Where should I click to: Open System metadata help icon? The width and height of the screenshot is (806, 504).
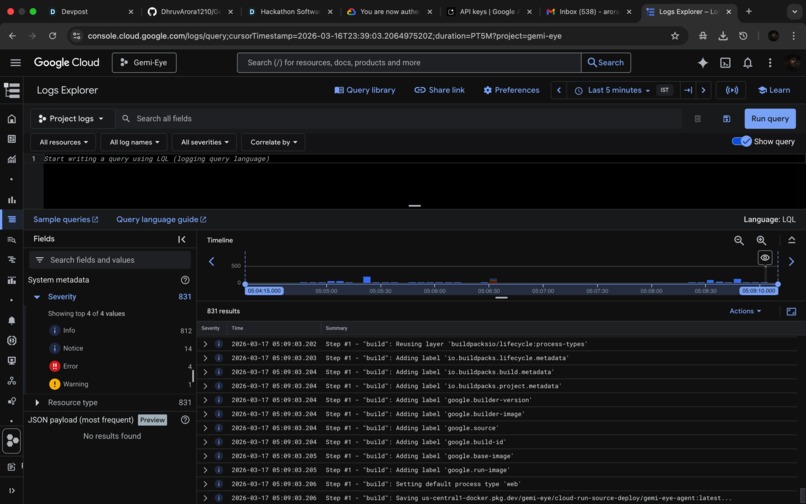click(185, 280)
